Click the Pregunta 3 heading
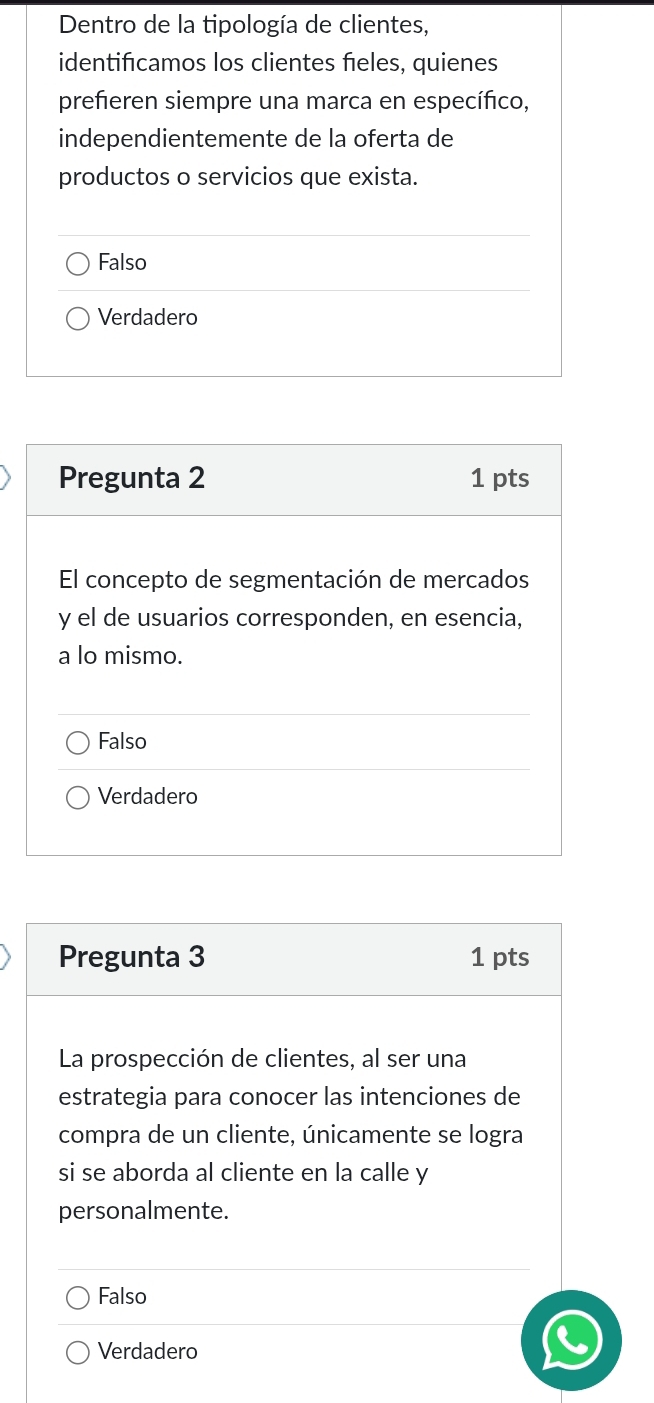The width and height of the screenshot is (654, 1403). (132, 958)
